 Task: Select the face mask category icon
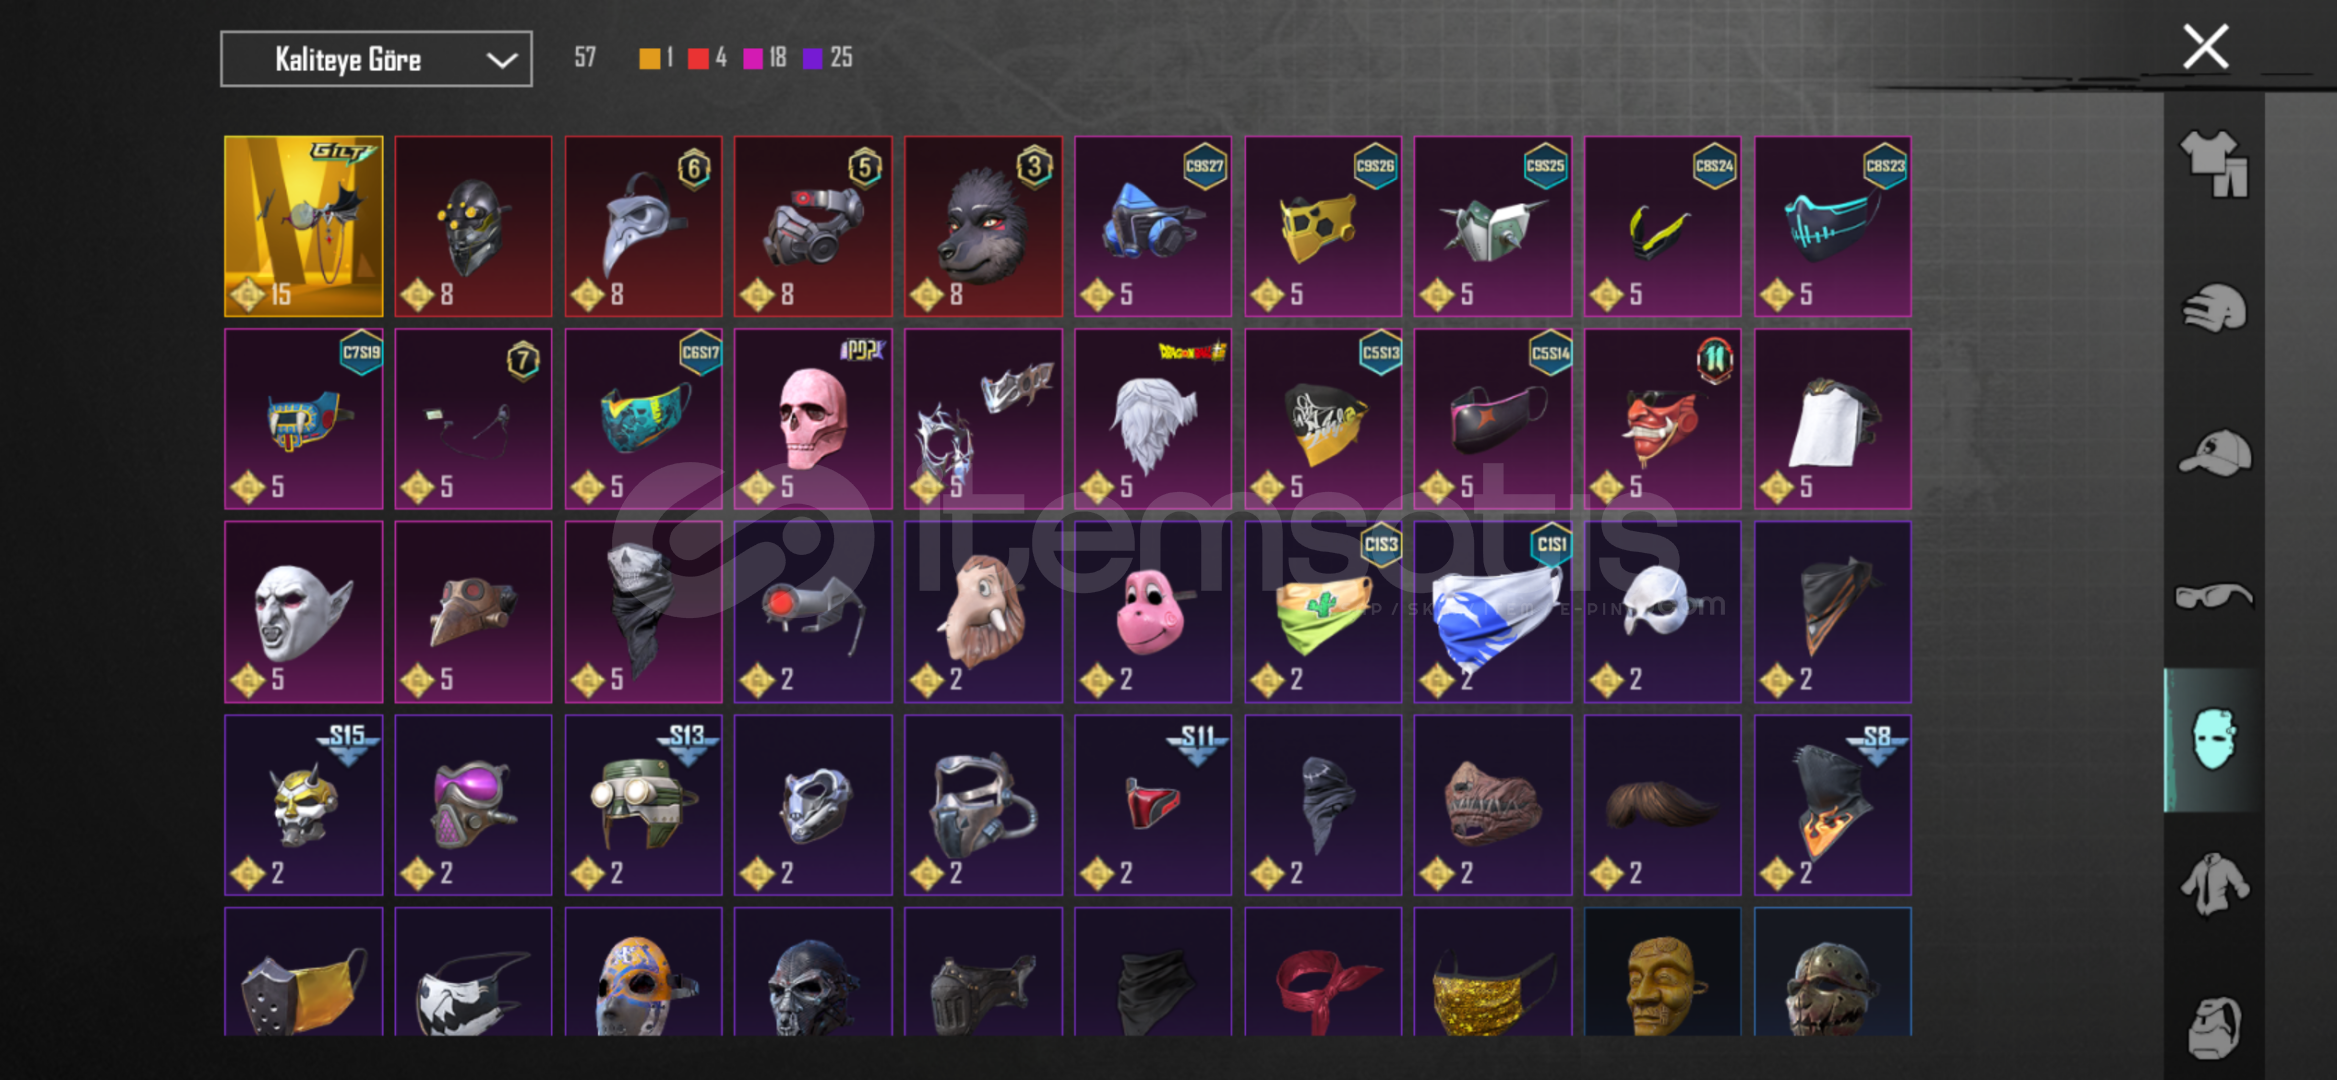point(2214,740)
